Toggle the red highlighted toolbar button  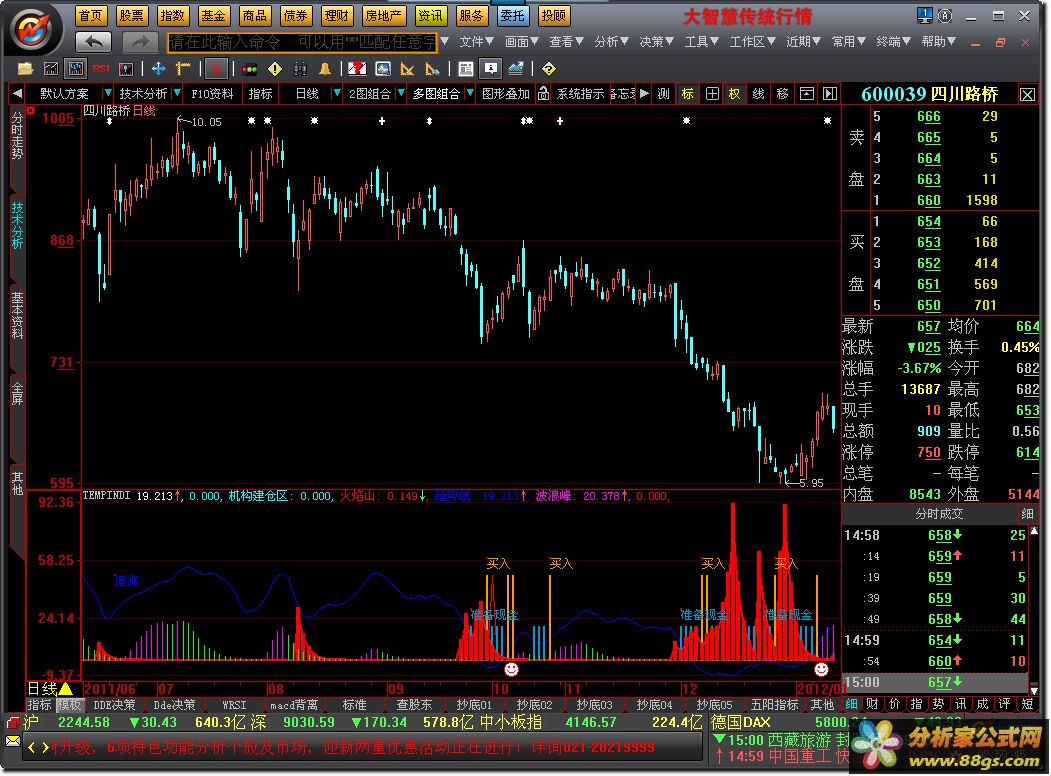click(216, 69)
